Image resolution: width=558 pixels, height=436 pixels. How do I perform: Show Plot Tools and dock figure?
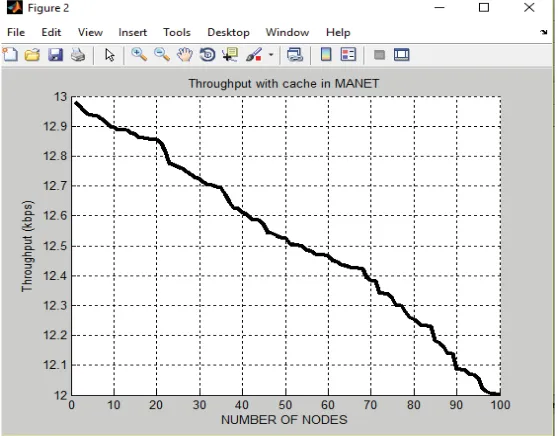(x=402, y=55)
